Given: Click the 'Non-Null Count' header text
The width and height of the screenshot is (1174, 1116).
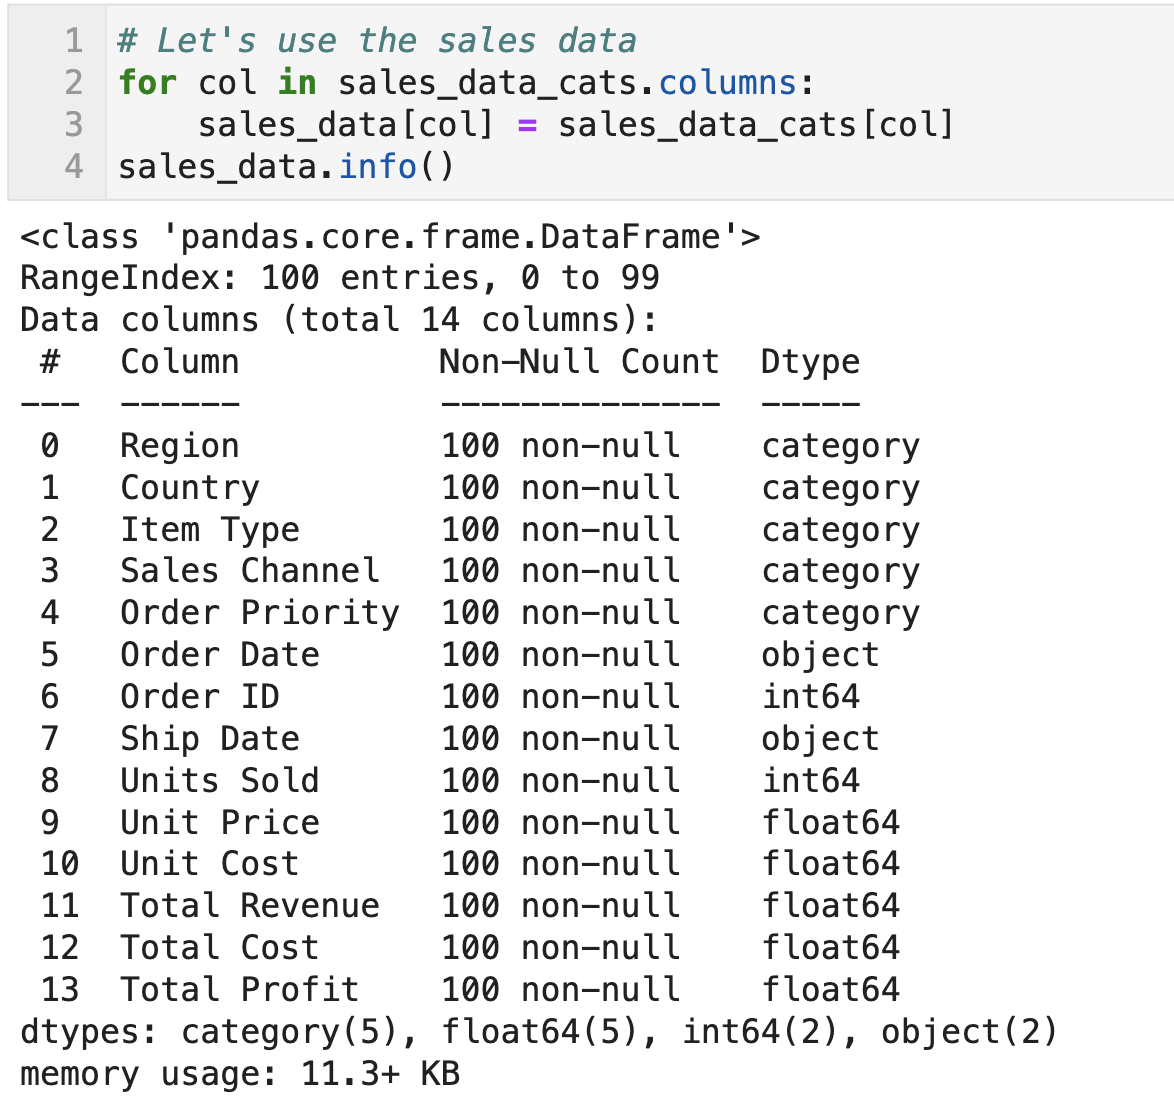Looking at the screenshot, I should coord(579,362).
